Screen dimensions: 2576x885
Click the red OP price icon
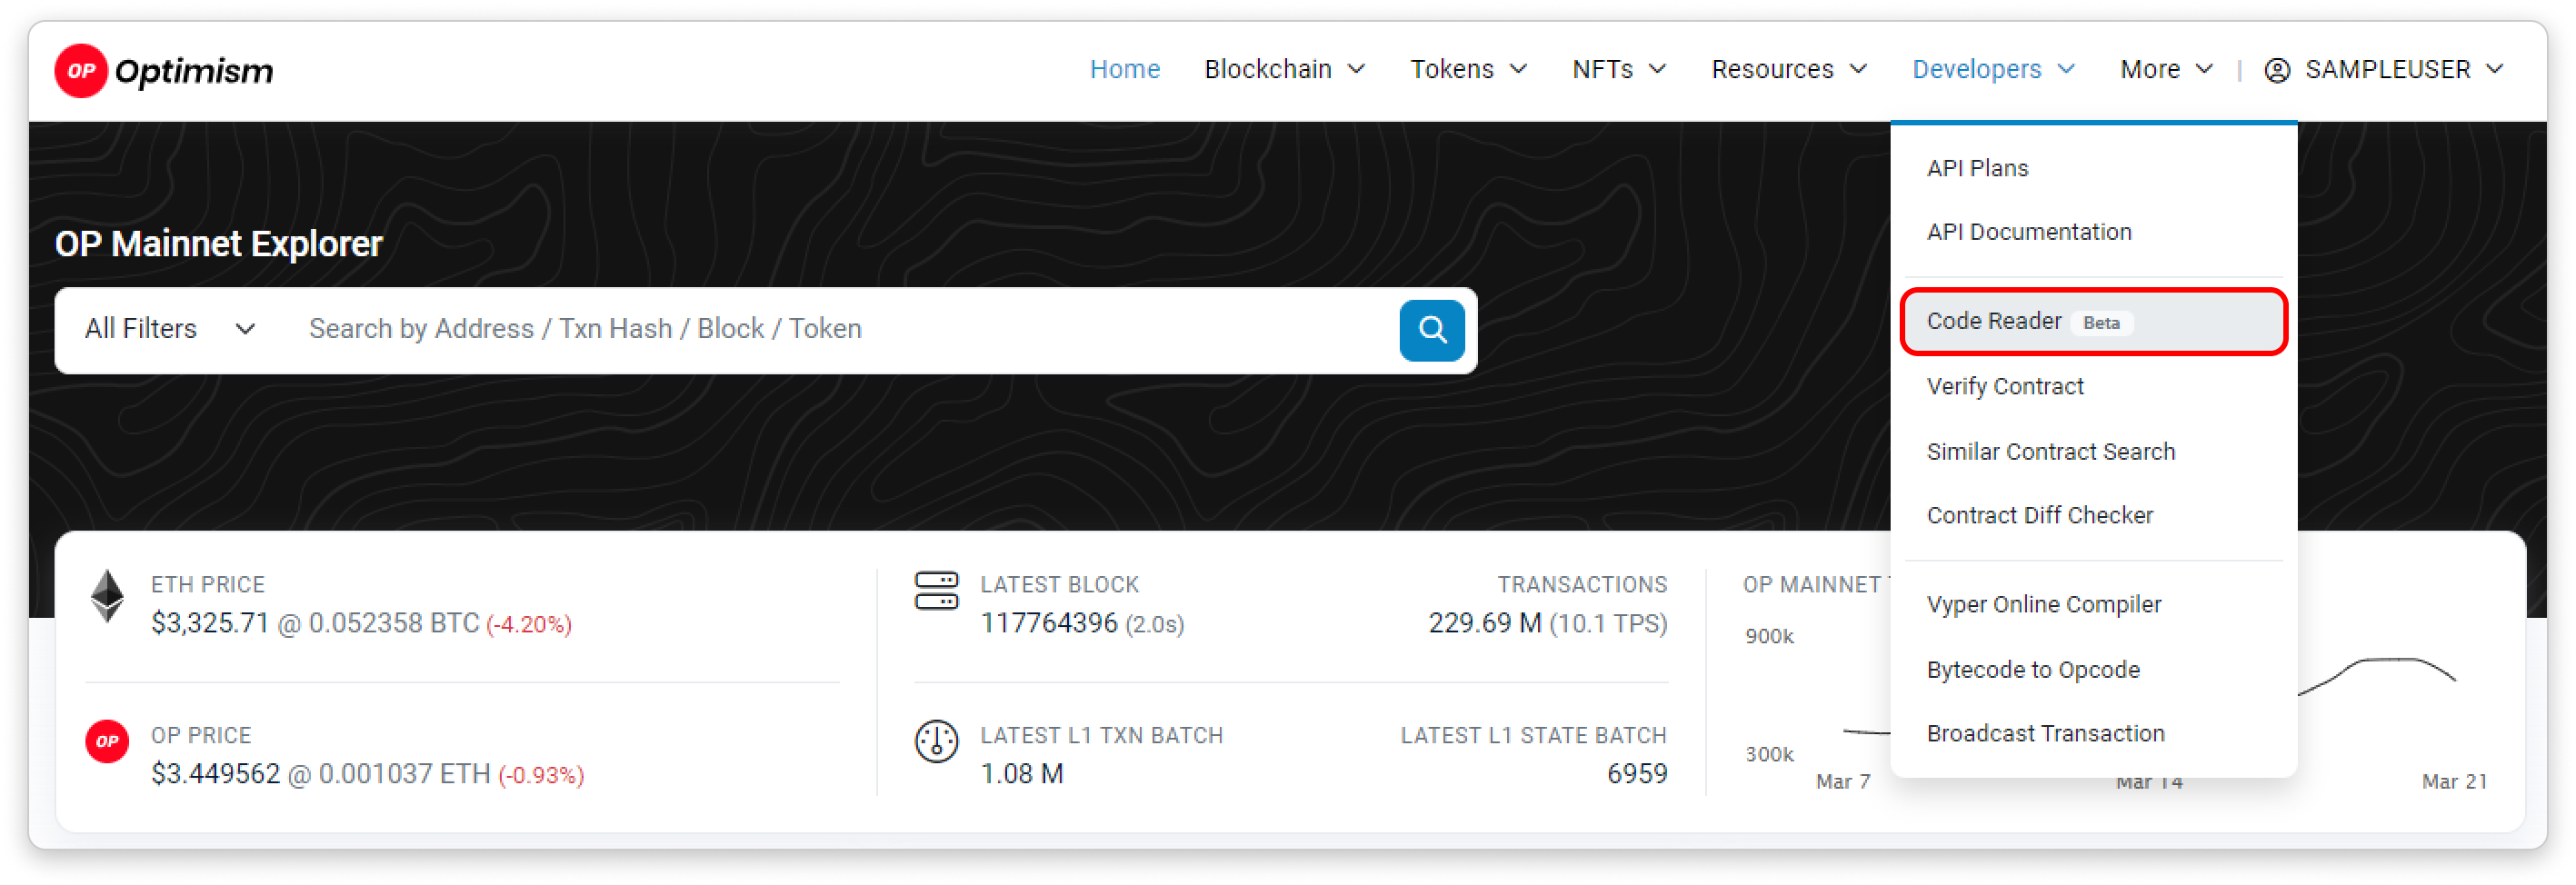[x=107, y=741]
